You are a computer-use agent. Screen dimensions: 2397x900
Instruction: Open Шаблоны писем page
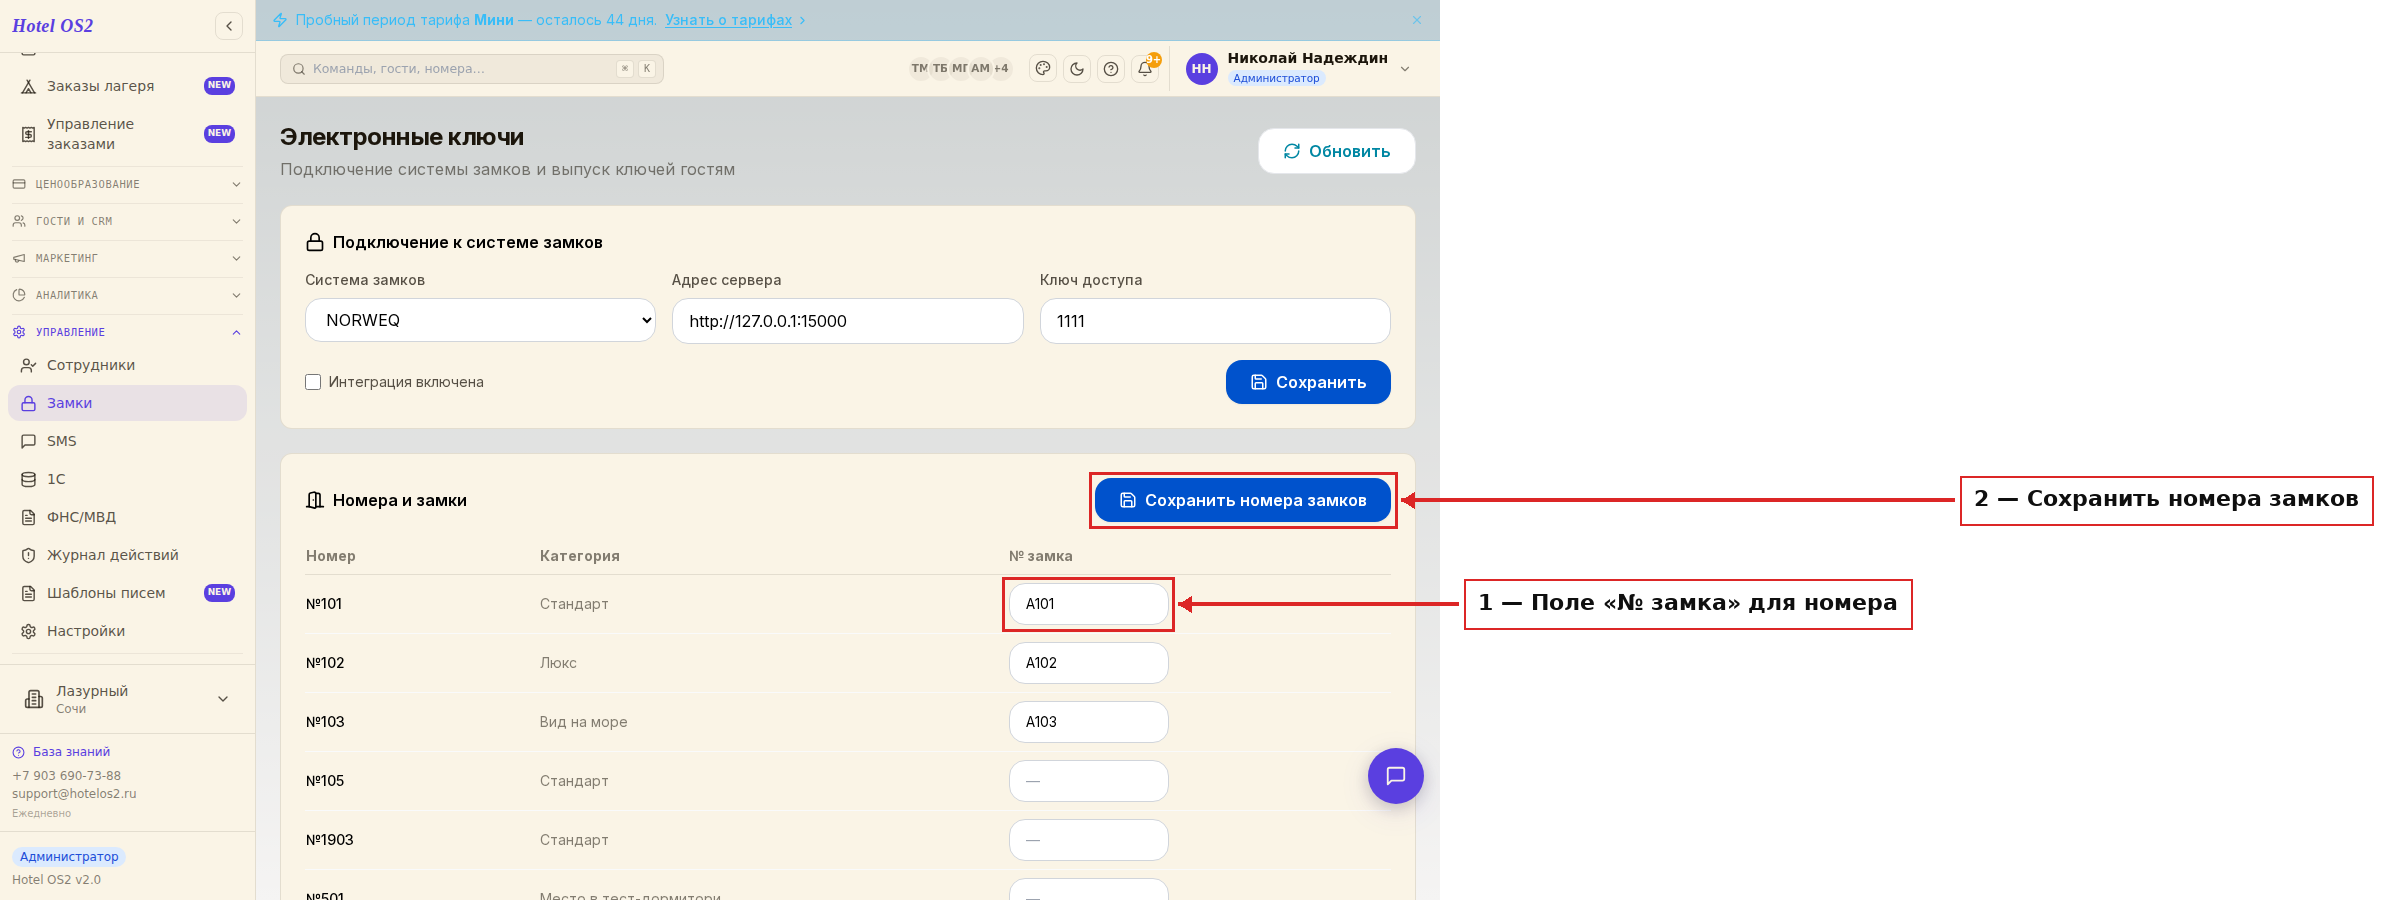127,593
